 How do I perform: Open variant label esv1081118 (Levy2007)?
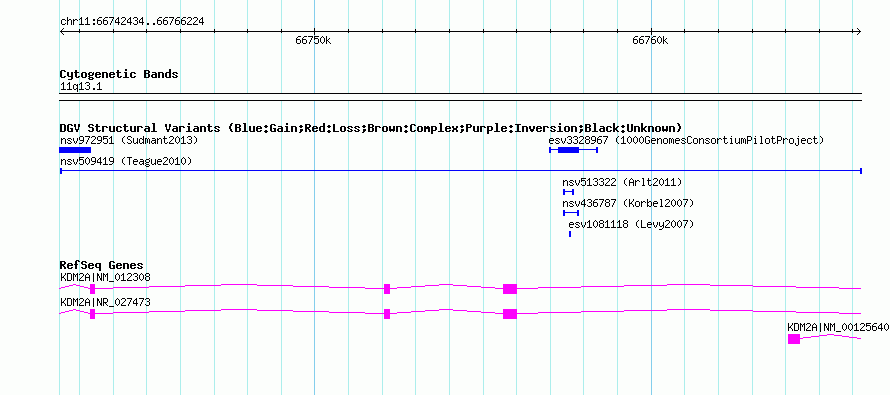click(x=631, y=224)
